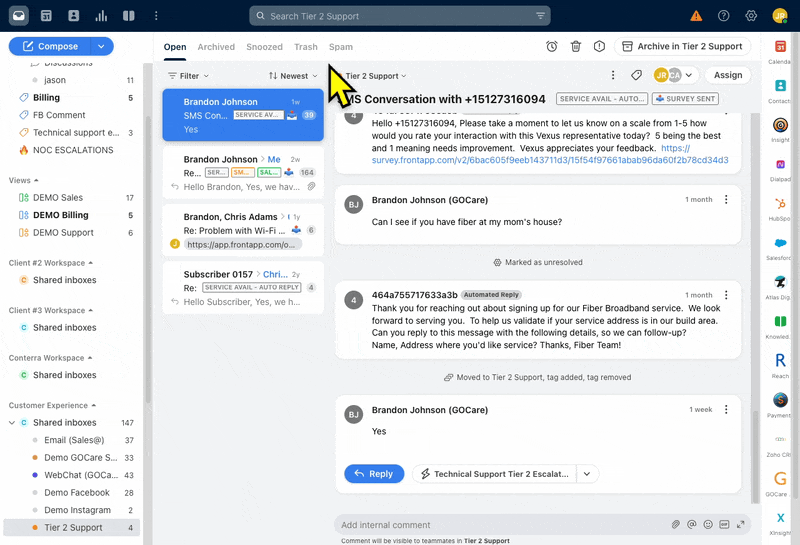The width and height of the screenshot is (800, 545).
Task: Open the Newest sort dropdown
Action: pos(293,76)
